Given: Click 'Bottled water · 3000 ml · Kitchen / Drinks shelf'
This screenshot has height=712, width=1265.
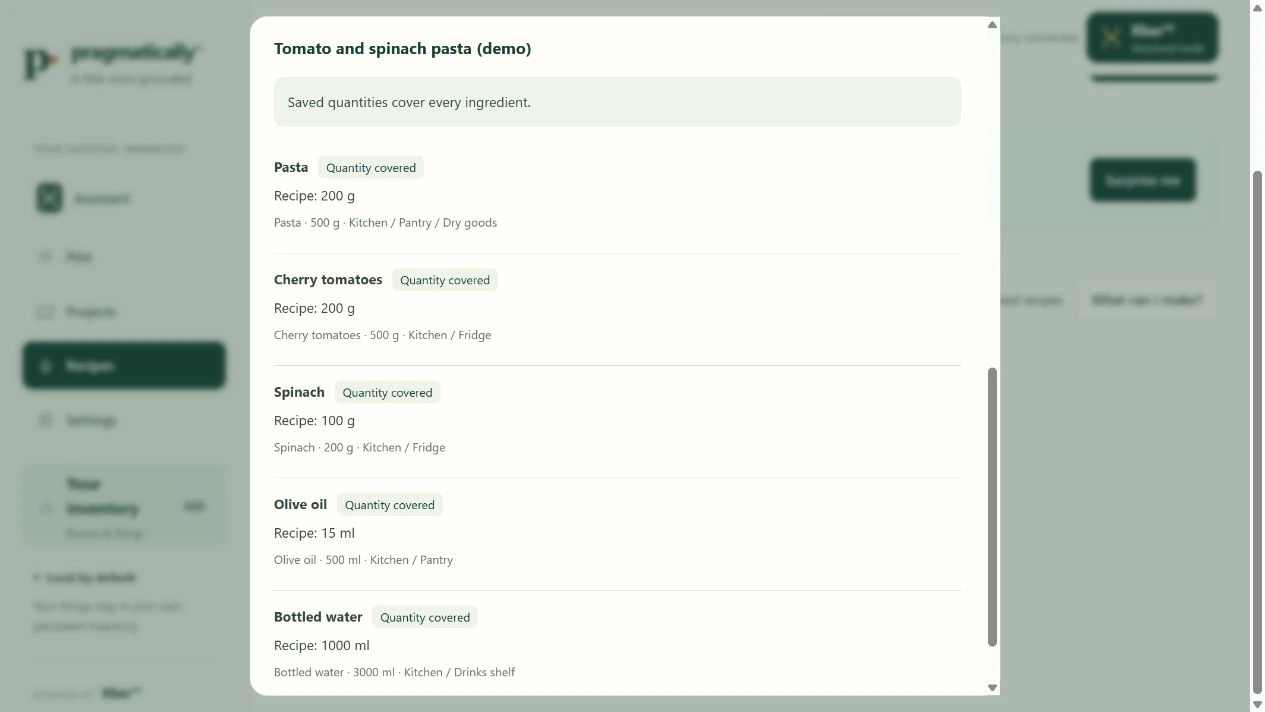Looking at the screenshot, I should 394,672.
